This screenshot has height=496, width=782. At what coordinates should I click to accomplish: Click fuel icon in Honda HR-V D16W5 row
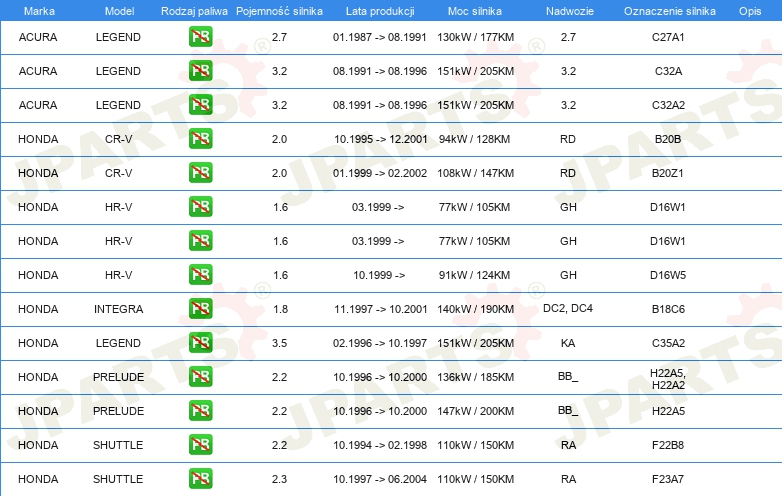tap(200, 275)
